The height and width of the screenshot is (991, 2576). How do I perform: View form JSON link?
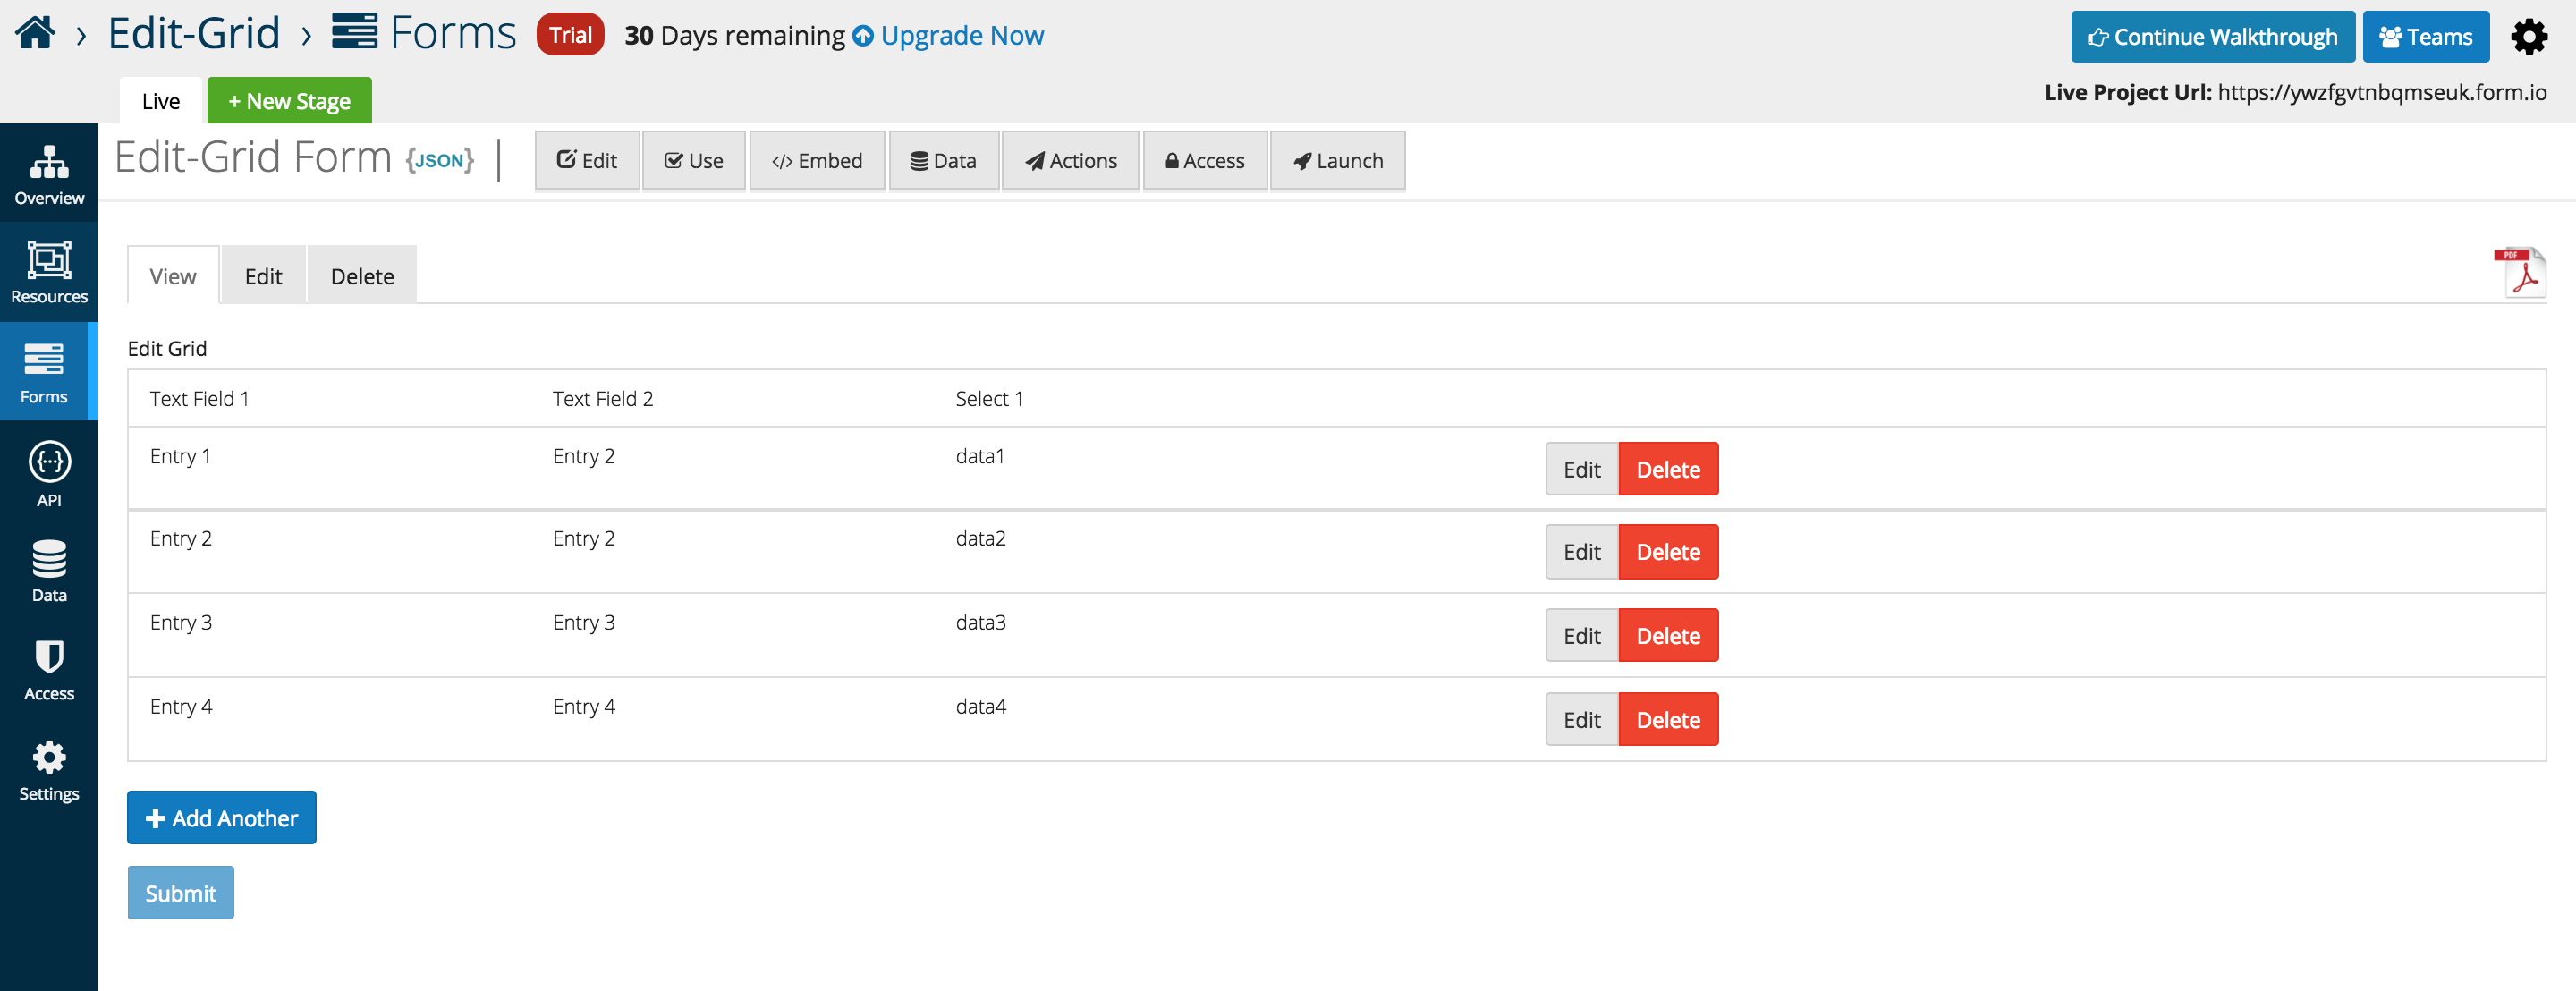[439, 160]
